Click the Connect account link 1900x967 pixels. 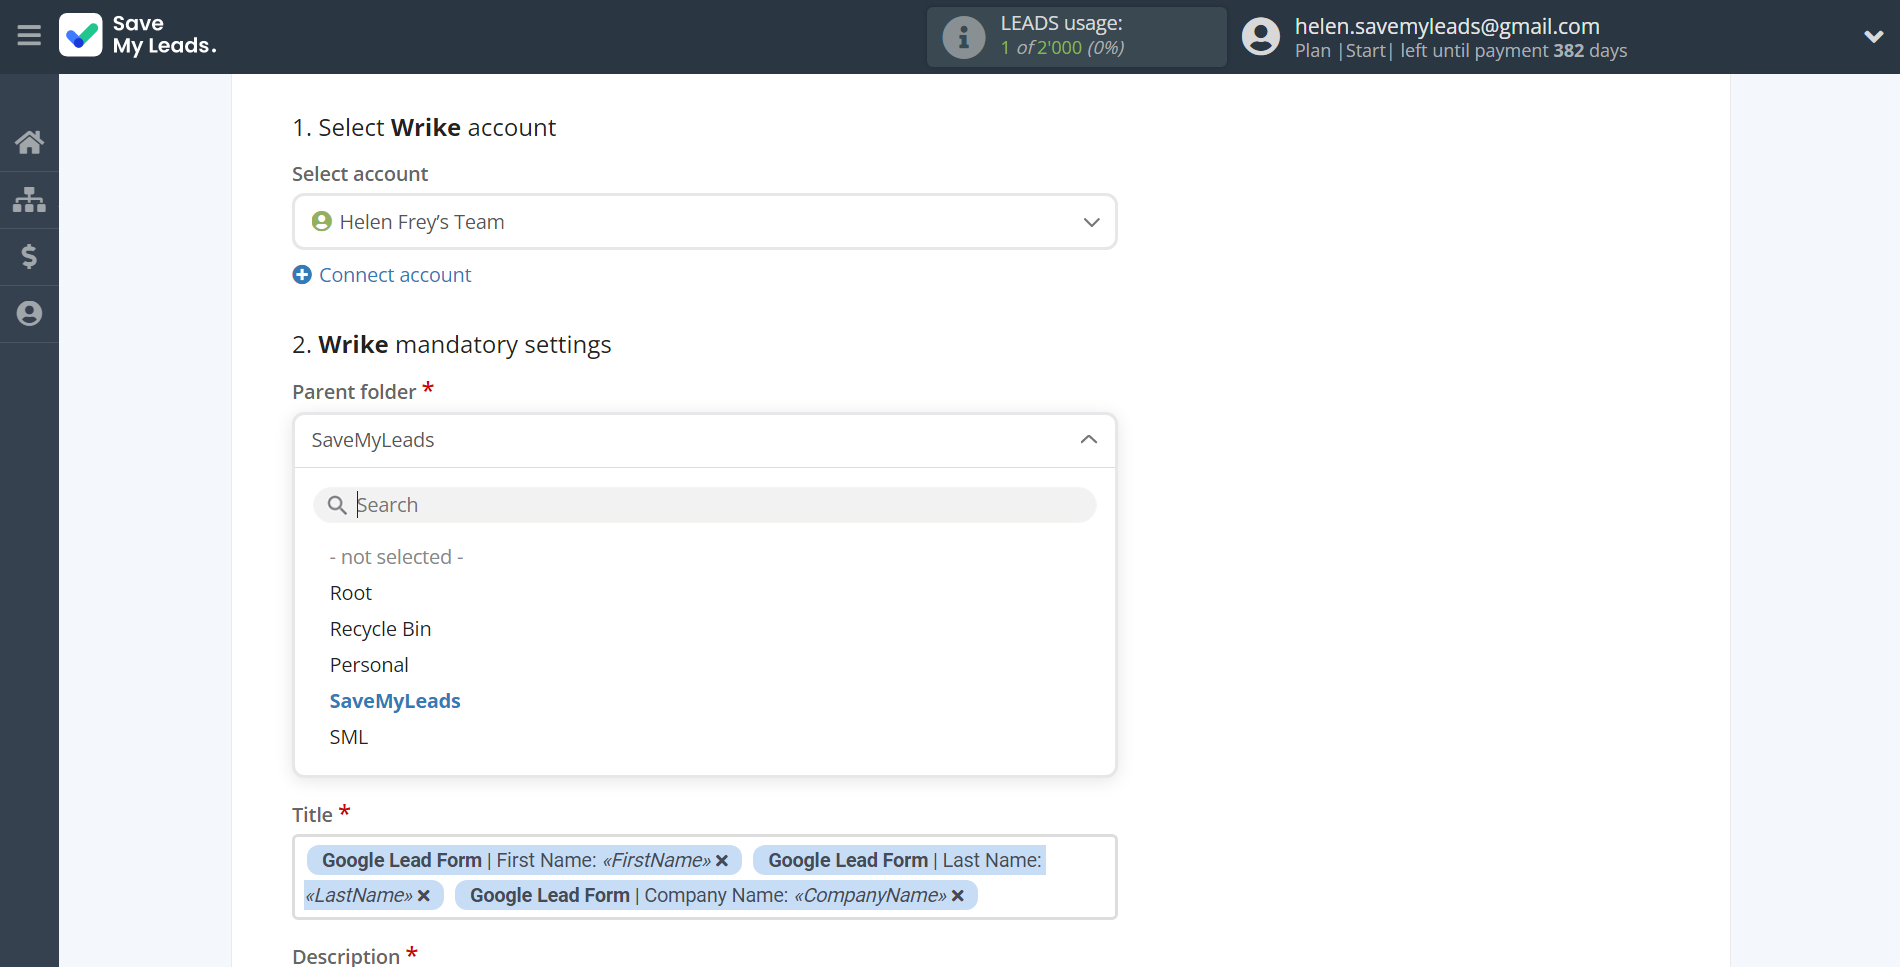point(395,275)
